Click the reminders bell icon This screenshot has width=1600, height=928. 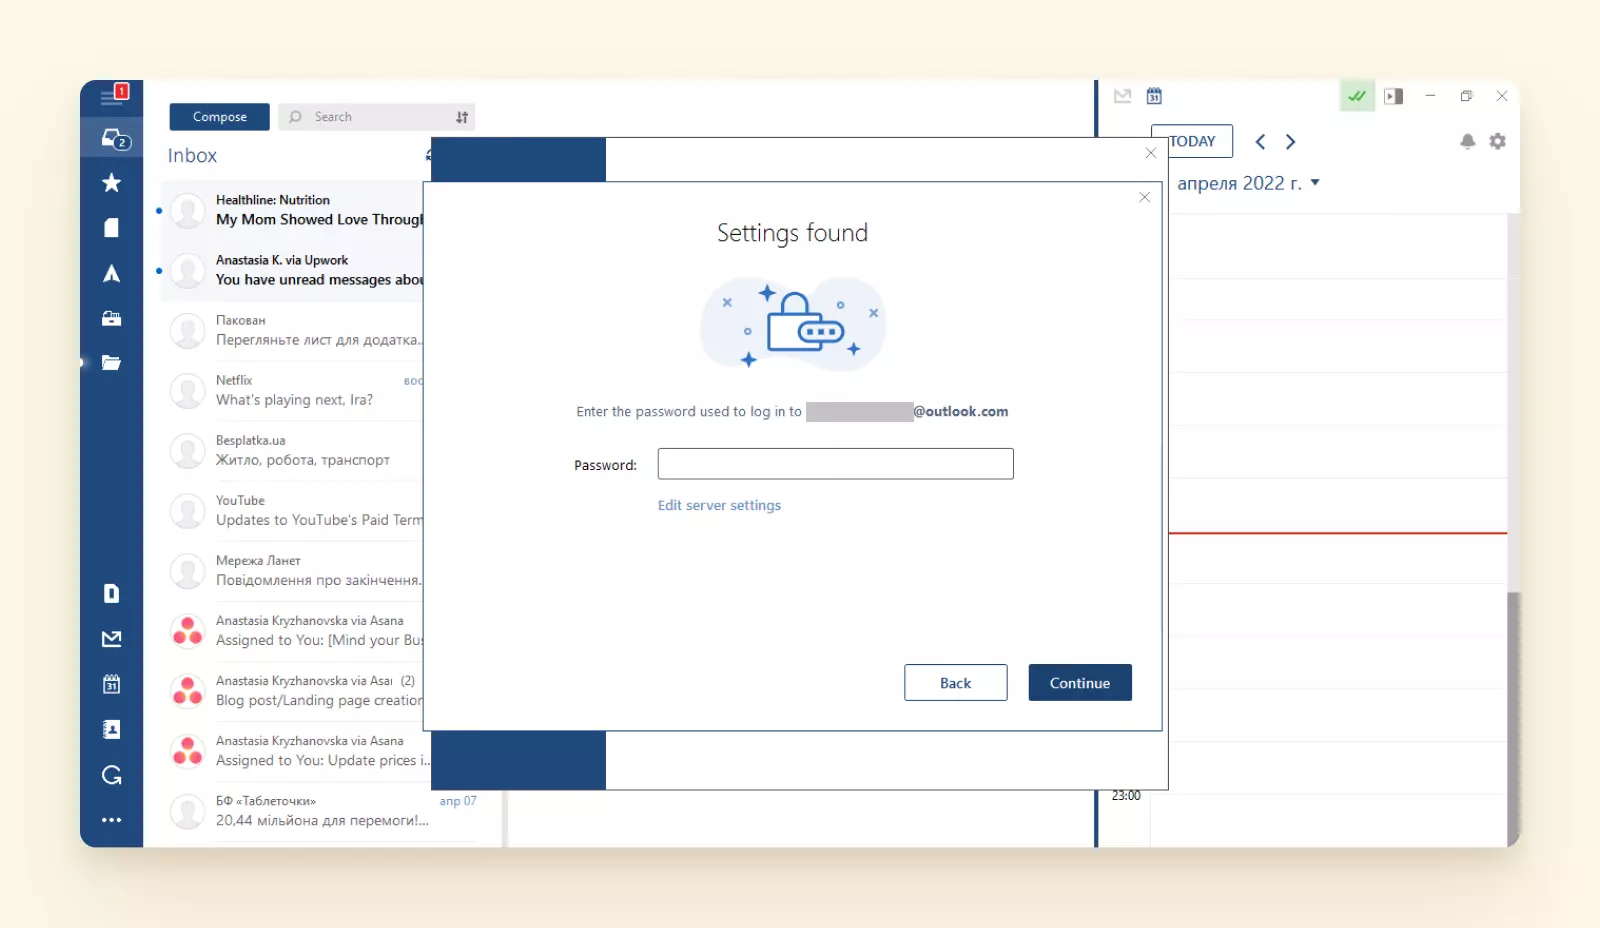[x=1467, y=142]
